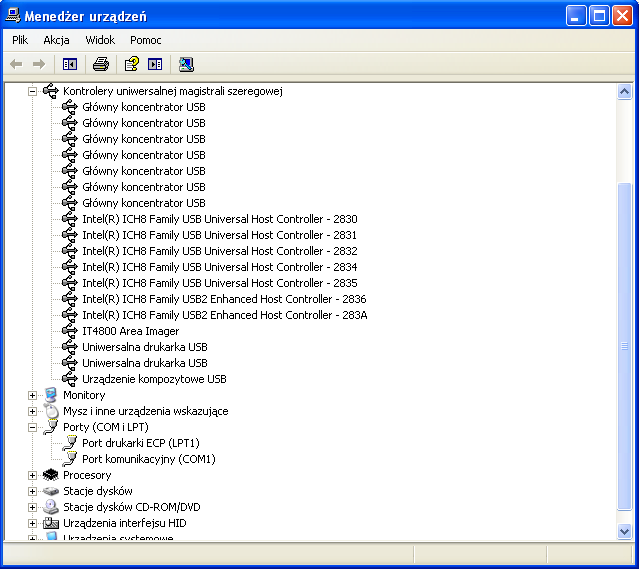Screen dimensions: 639x569
Task: Select the Procesory label
Action: pos(87,475)
